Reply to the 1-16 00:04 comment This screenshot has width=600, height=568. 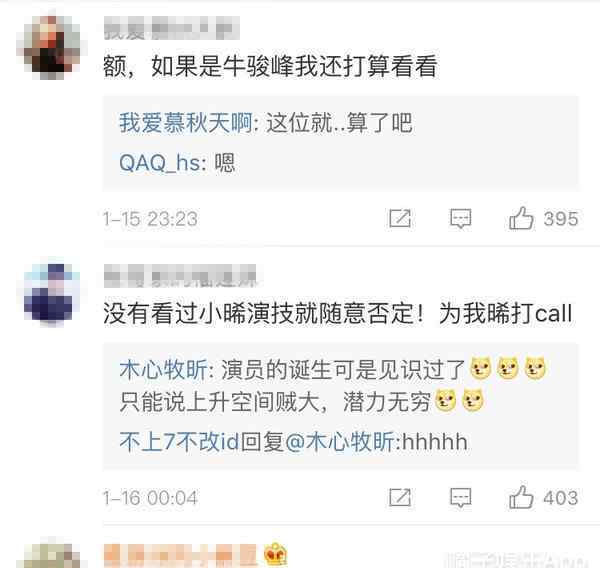click(460, 498)
